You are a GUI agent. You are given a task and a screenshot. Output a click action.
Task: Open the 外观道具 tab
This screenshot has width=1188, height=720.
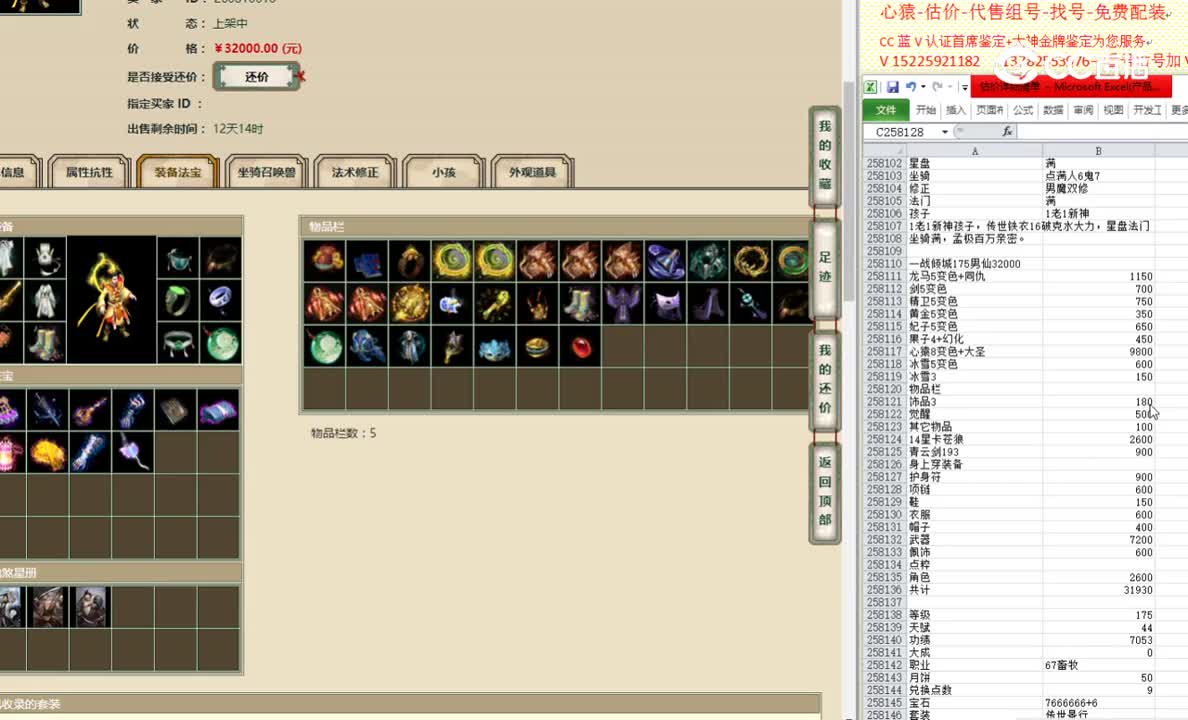pos(533,172)
